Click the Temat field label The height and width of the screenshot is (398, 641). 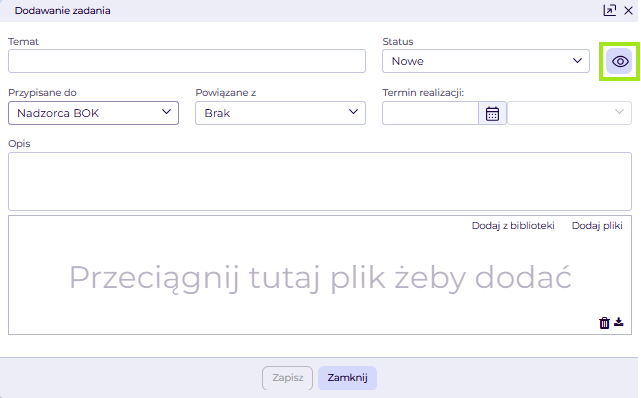coord(23,42)
